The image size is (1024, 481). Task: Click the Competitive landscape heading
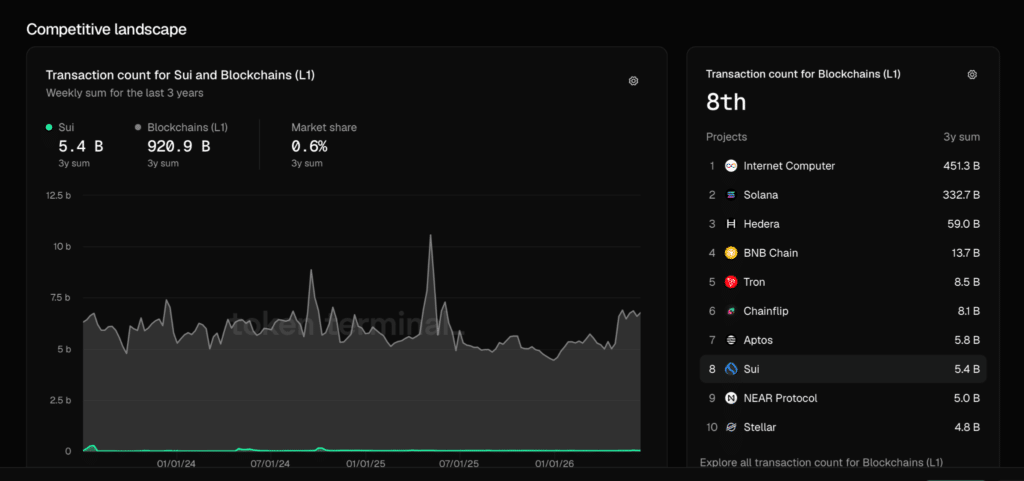click(106, 29)
